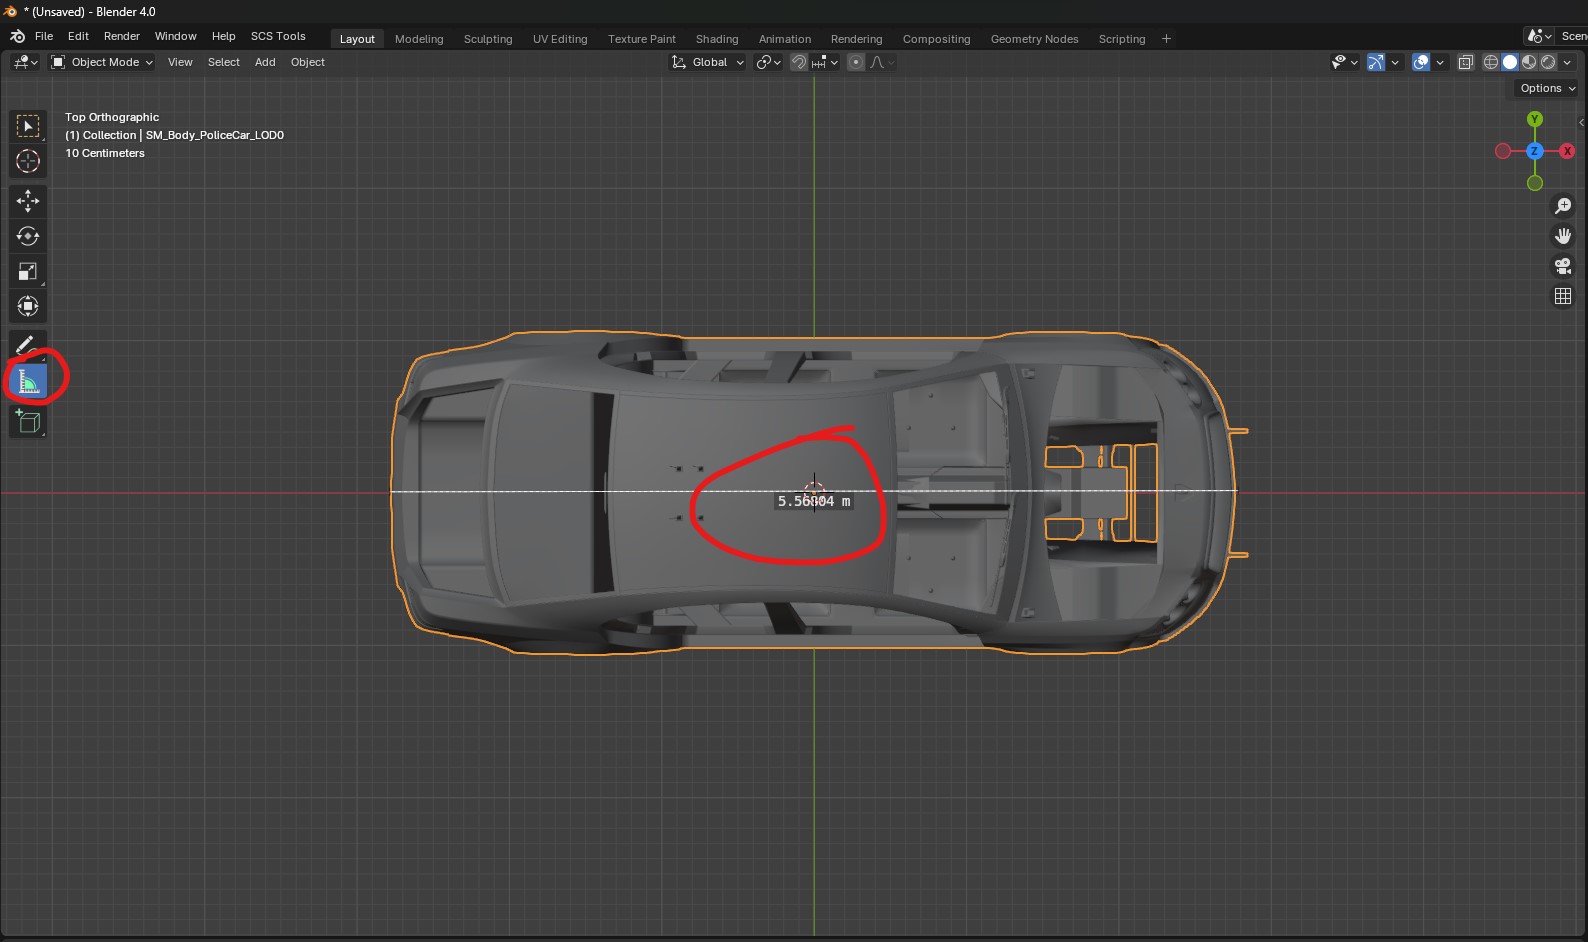
Task: Toggle camera view button
Action: pos(1562,266)
